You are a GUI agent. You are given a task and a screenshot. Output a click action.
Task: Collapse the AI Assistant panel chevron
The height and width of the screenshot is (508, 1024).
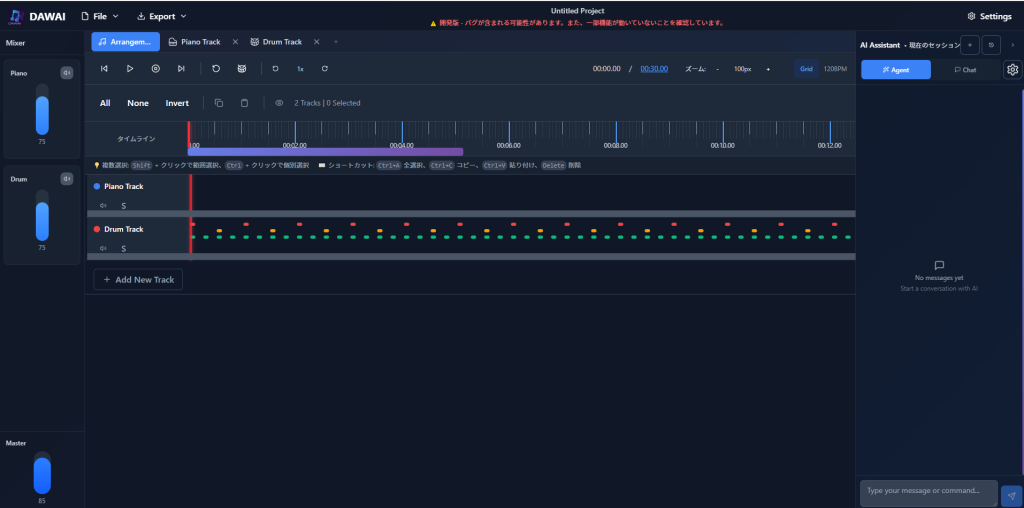coord(1013,45)
